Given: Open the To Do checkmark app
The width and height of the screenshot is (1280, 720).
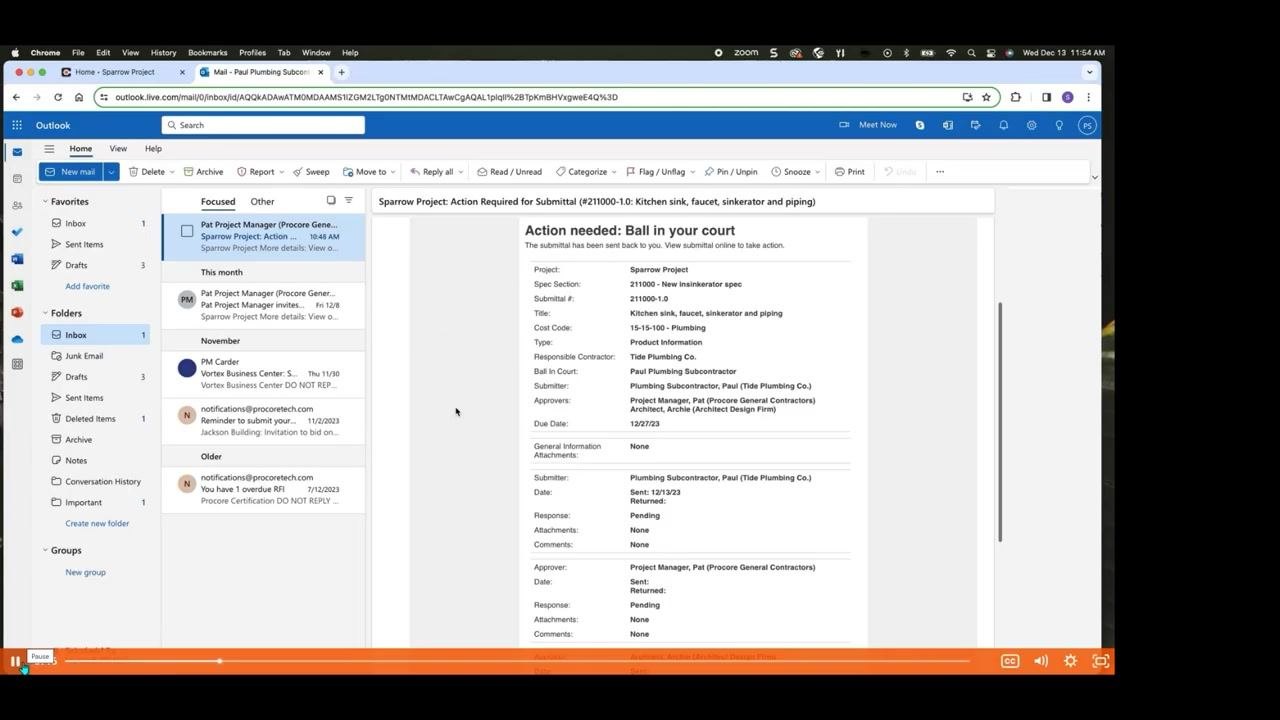Looking at the screenshot, I should (x=17, y=232).
